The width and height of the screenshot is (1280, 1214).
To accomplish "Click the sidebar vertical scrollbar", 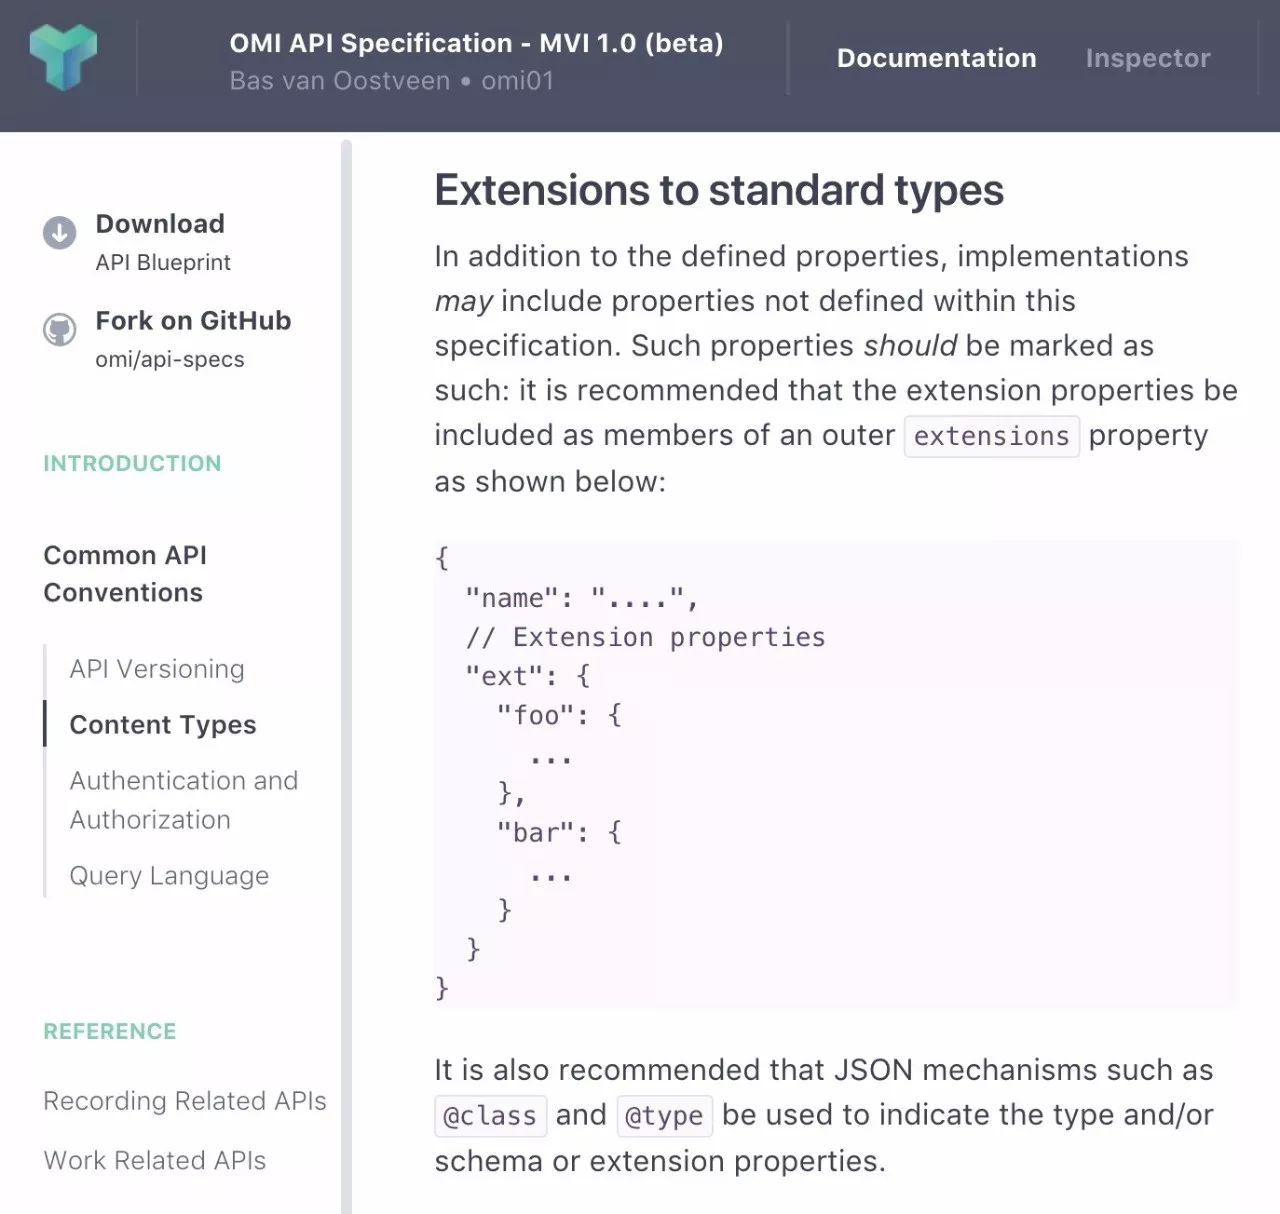I will click(346, 676).
